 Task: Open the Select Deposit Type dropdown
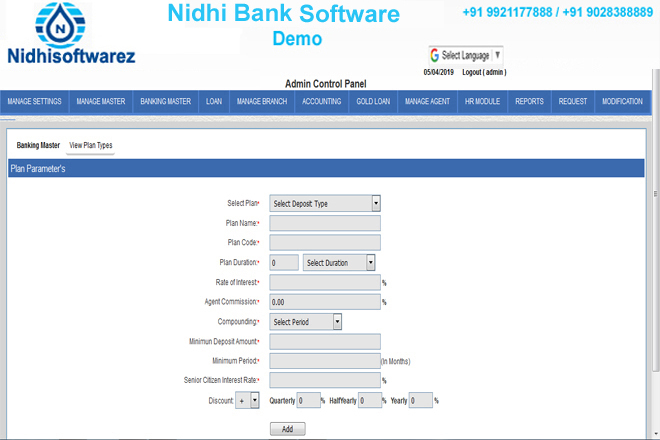(325, 203)
